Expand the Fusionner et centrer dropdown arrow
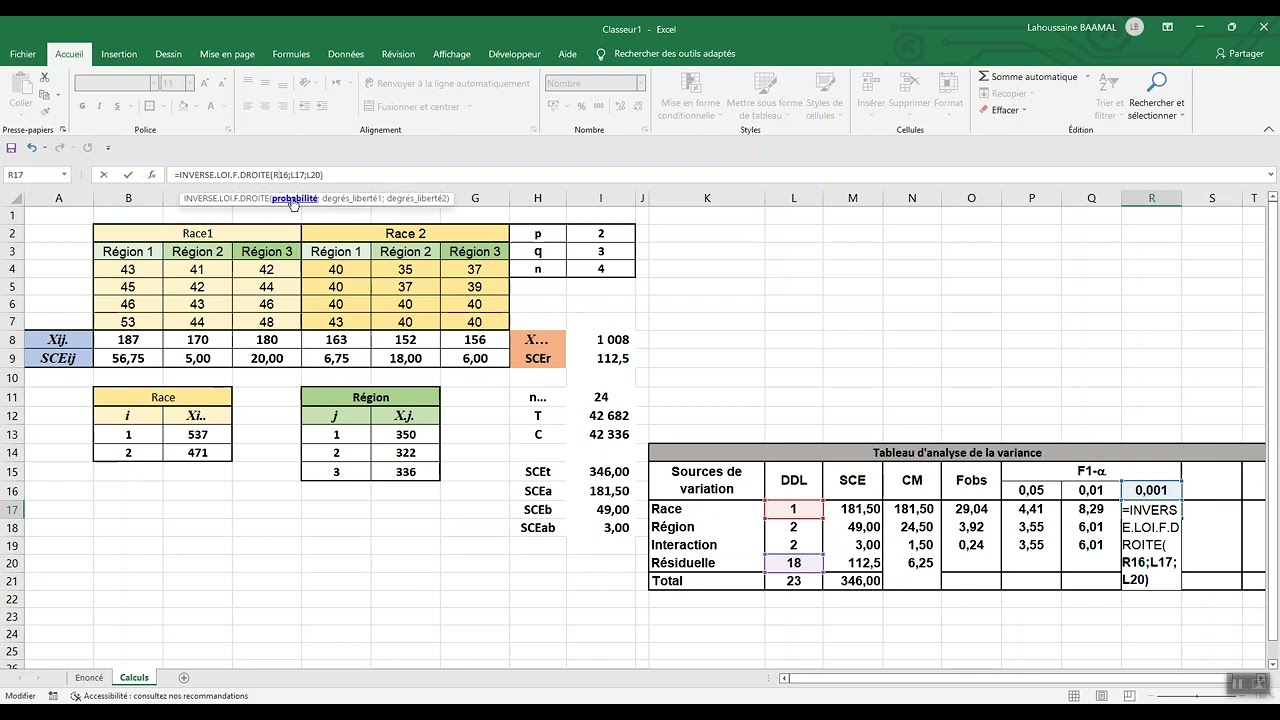This screenshot has height=720, width=1280. pos(469,106)
